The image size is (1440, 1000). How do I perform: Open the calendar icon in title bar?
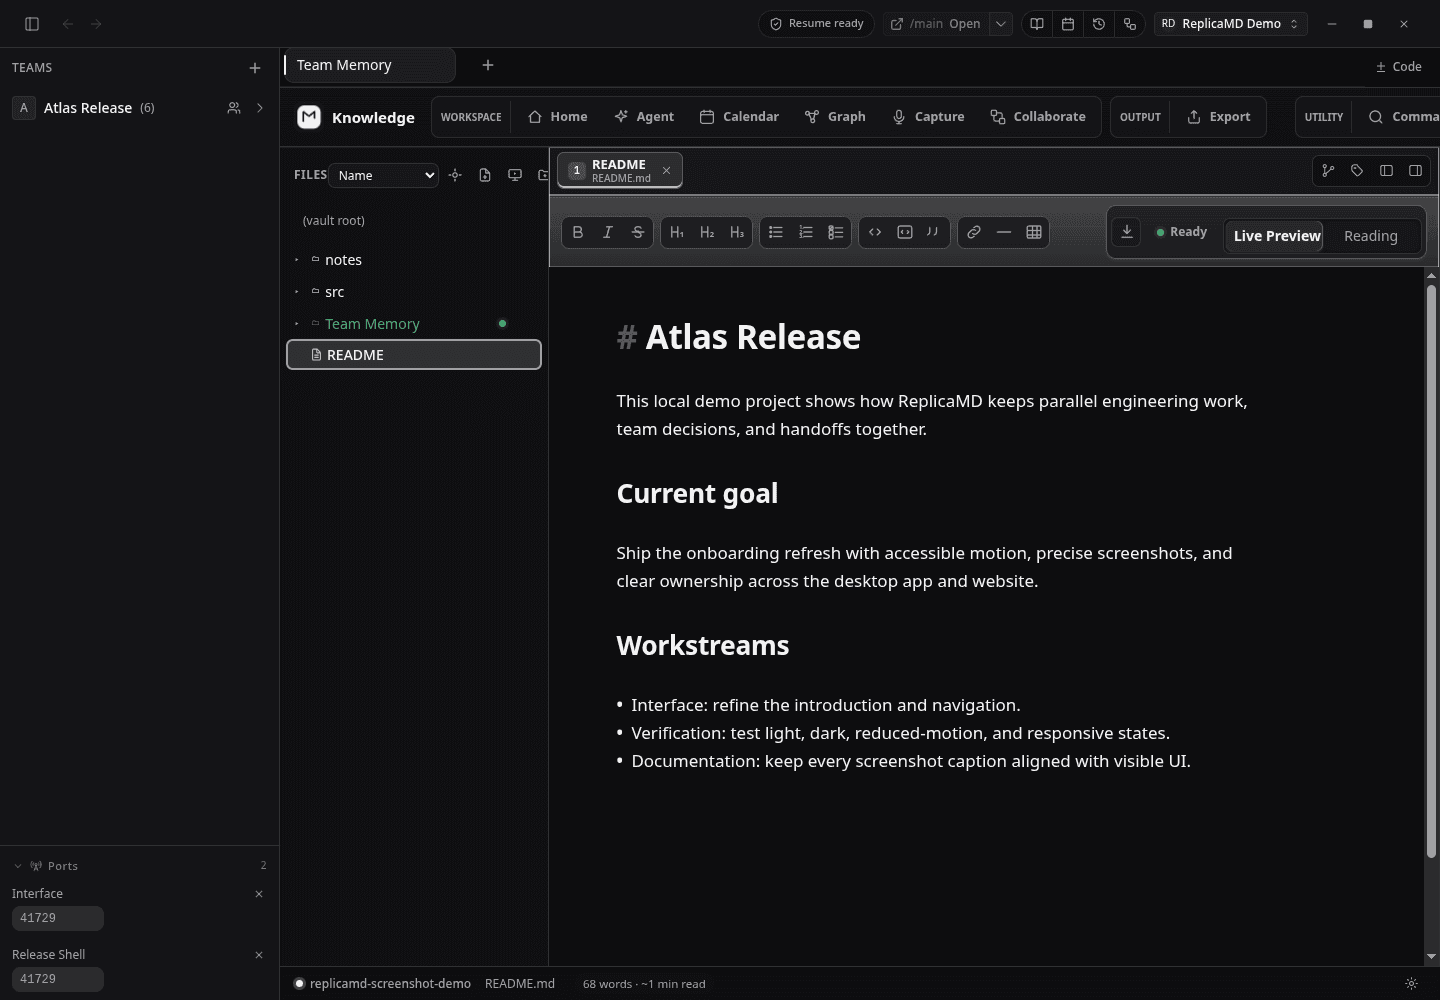click(x=1068, y=24)
